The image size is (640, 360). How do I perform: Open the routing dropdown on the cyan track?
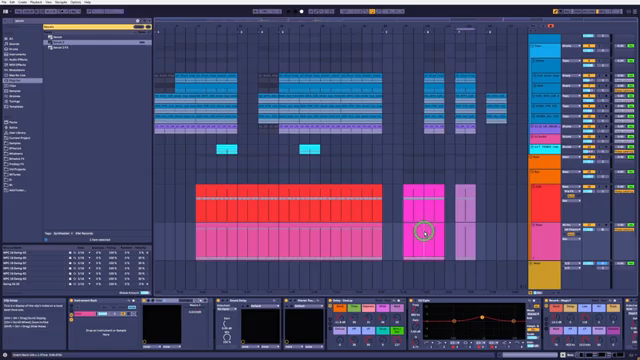pos(571,147)
